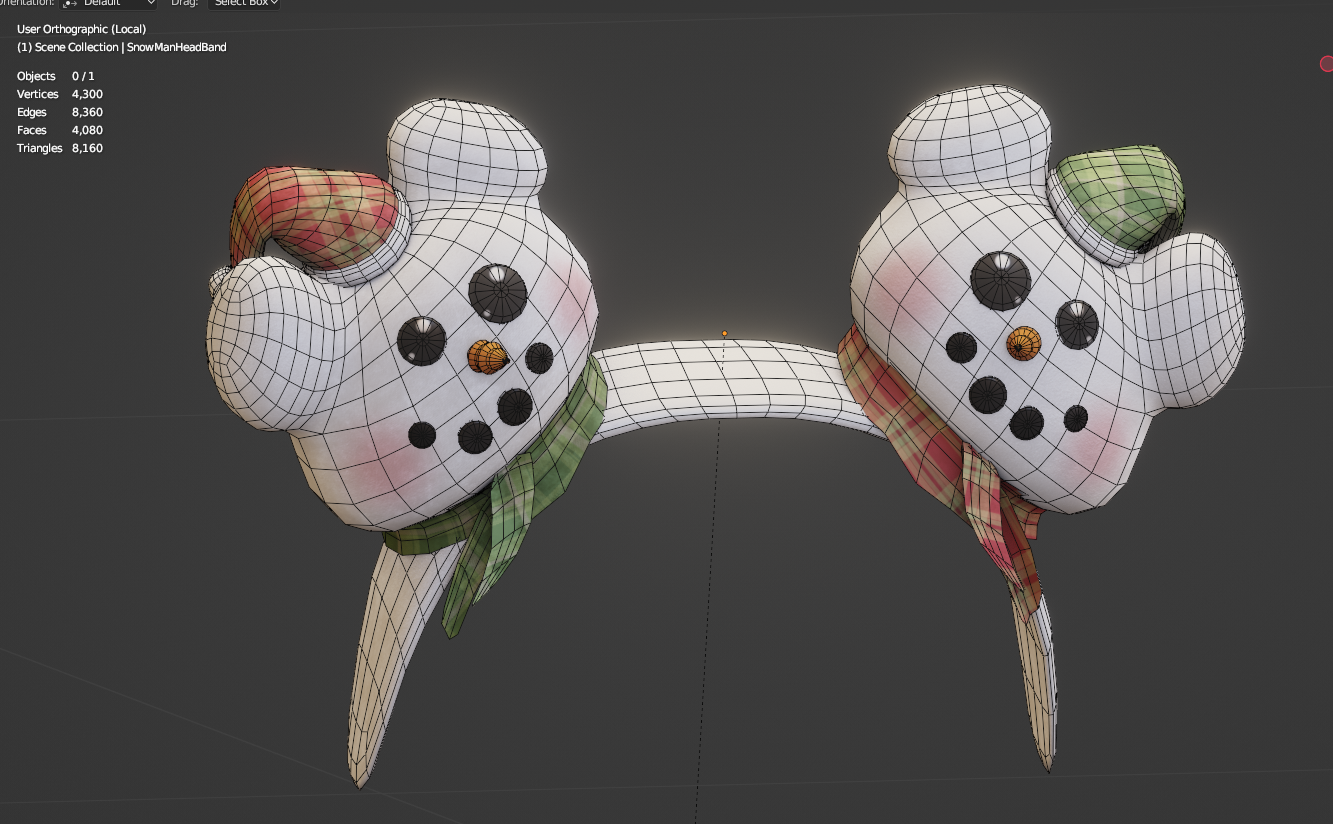Click the right snowman's orange carrot nose
This screenshot has height=824, width=1333.
tap(1024, 344)
